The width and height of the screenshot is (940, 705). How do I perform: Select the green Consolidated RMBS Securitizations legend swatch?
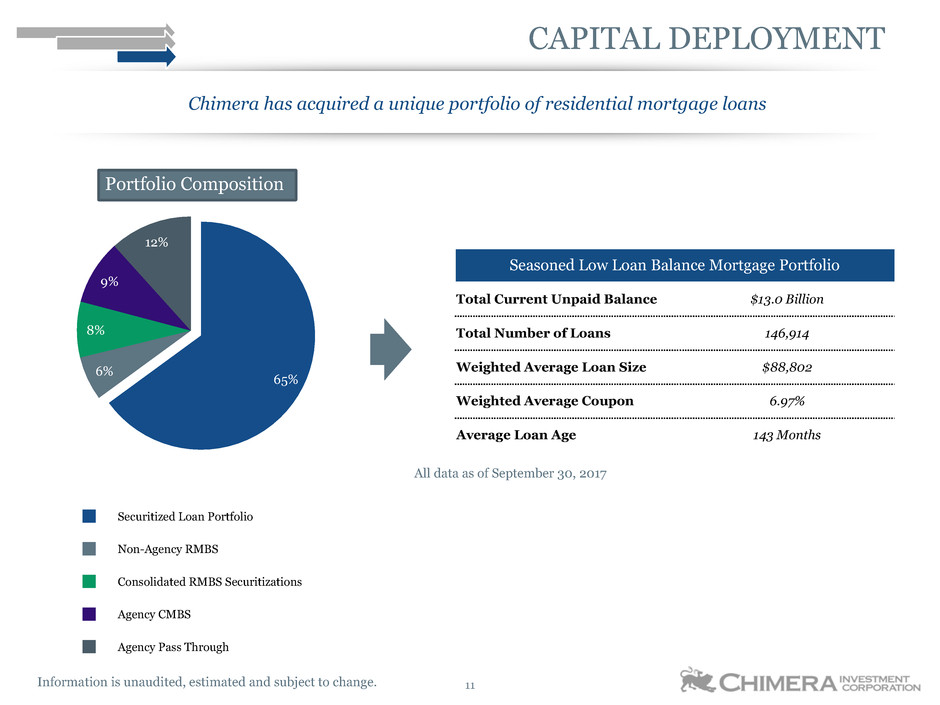89,582
